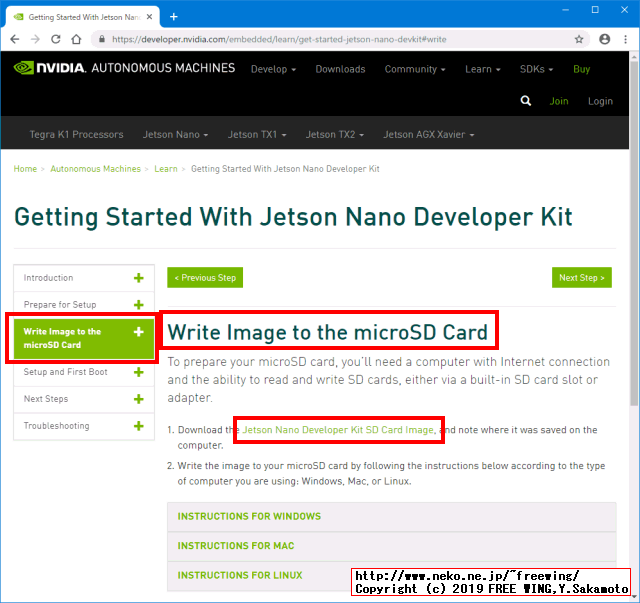The width and height of the screenshot is (640, 603).
Task: Click the Autonomous Machines breadcrumb
Action: (95, 169)
